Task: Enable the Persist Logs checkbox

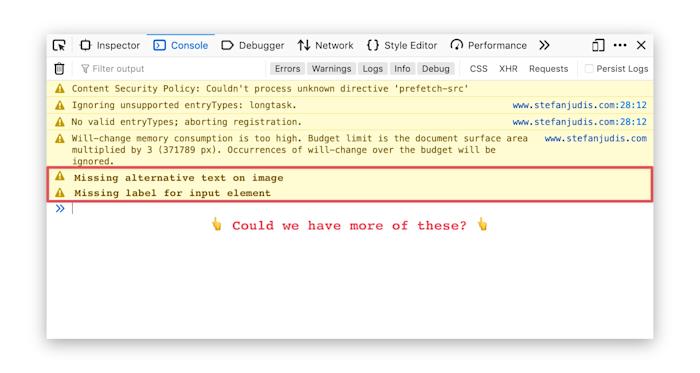Action: click(589, 69)
